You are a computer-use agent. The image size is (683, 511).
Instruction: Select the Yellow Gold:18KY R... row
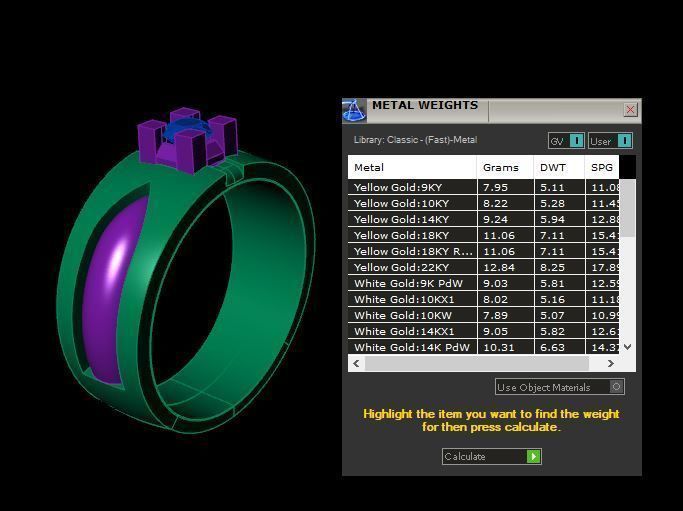point(483,251)
